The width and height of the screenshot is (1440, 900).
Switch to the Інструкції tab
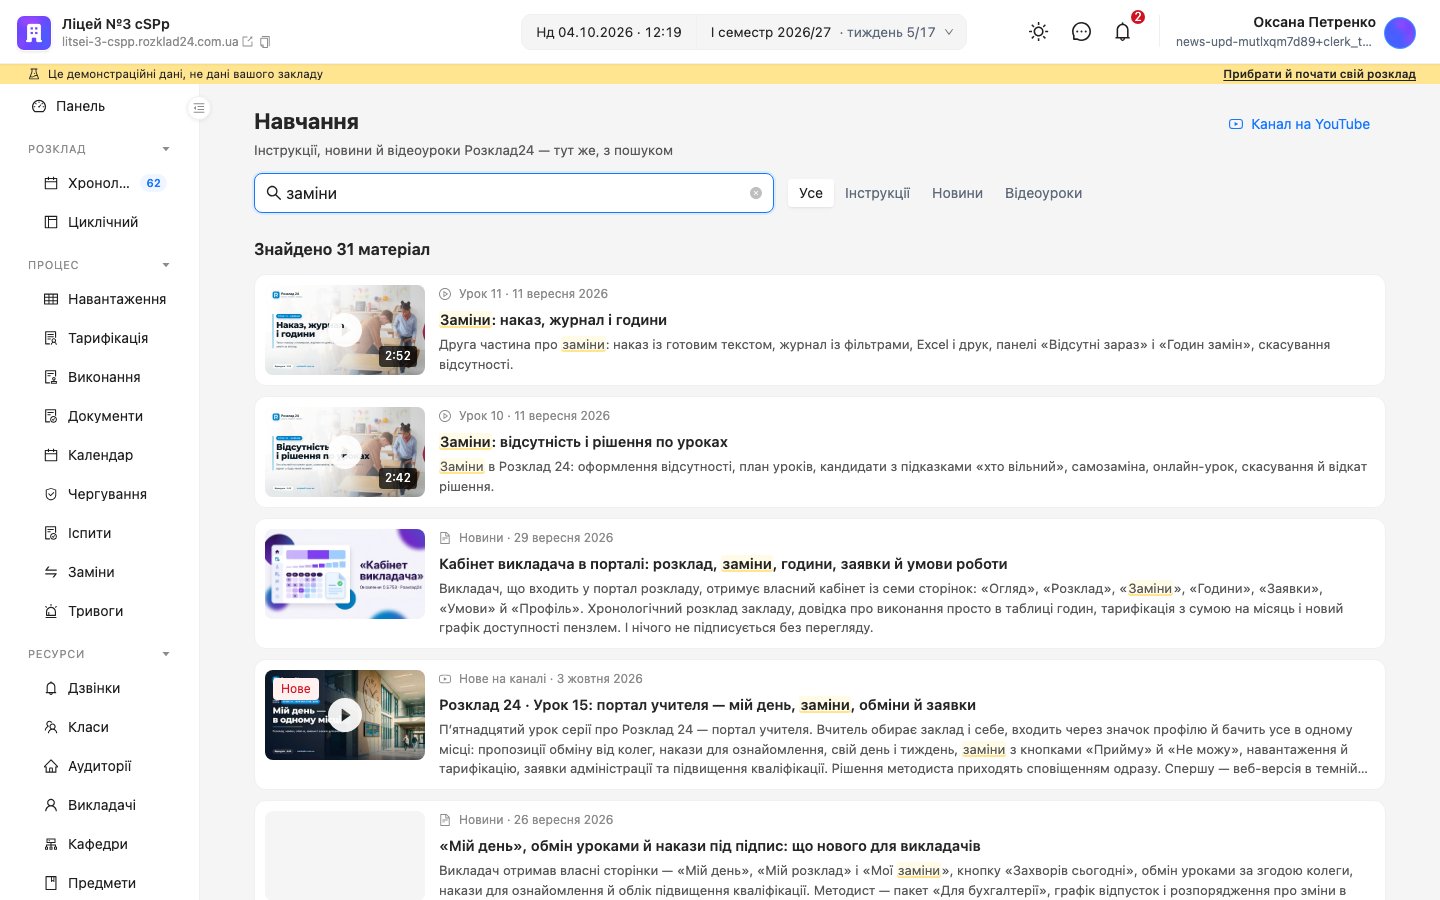click(x=877, y=193)
